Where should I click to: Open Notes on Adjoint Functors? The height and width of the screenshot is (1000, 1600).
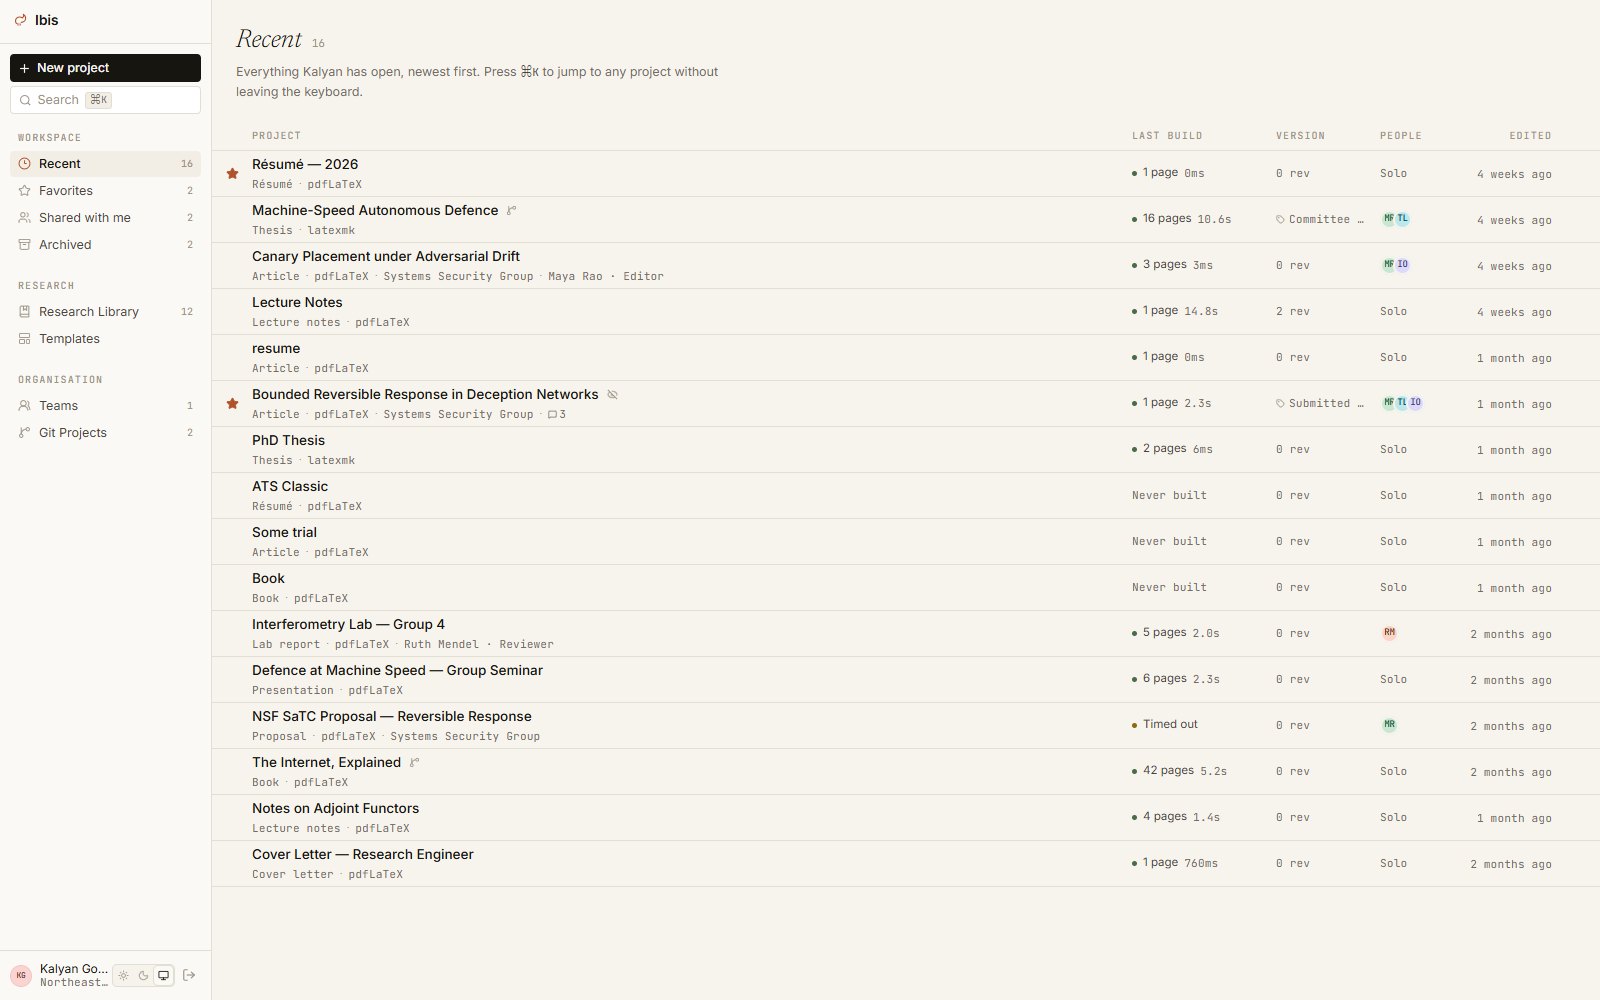pyautogui.click(x=335, y=809)
